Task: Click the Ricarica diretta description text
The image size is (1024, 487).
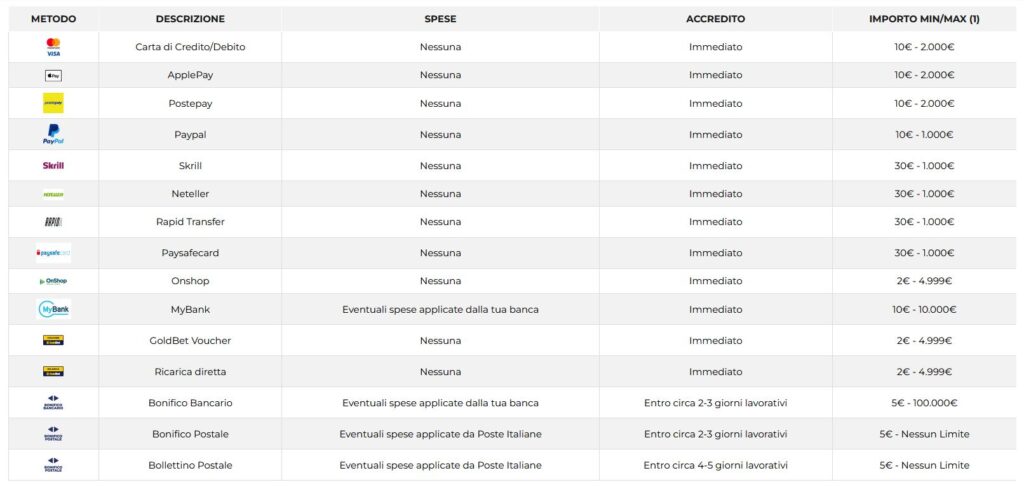Action: (190, 372)
